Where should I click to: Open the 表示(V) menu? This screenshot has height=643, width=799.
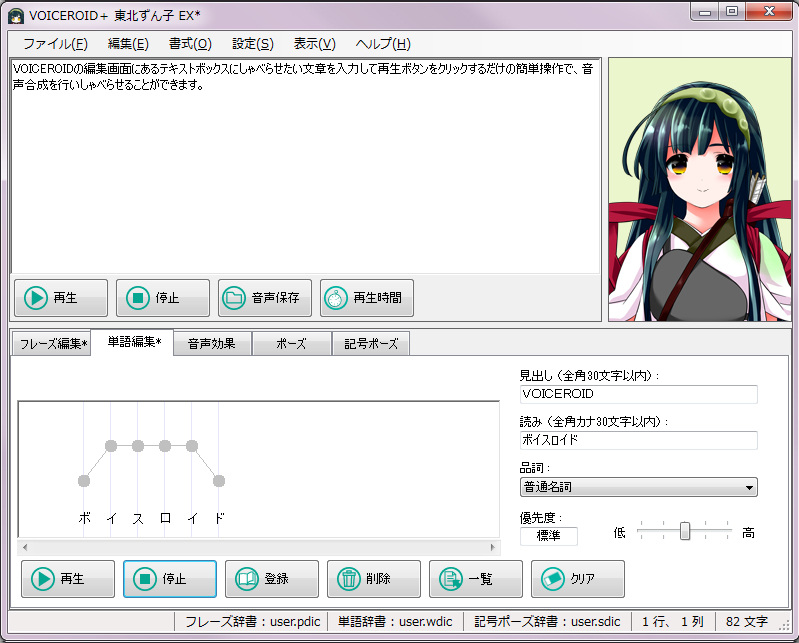pyautogui.click(x=314, y=44)
